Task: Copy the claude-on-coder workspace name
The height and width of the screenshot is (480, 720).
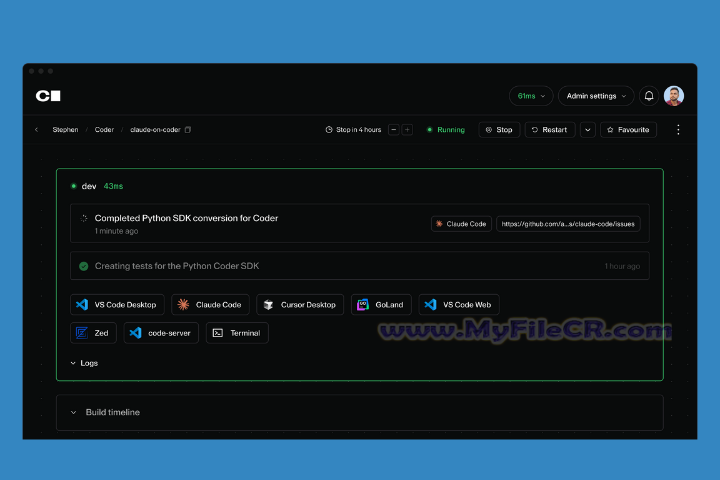Action: pyautogui.click(x=188, y=130)
